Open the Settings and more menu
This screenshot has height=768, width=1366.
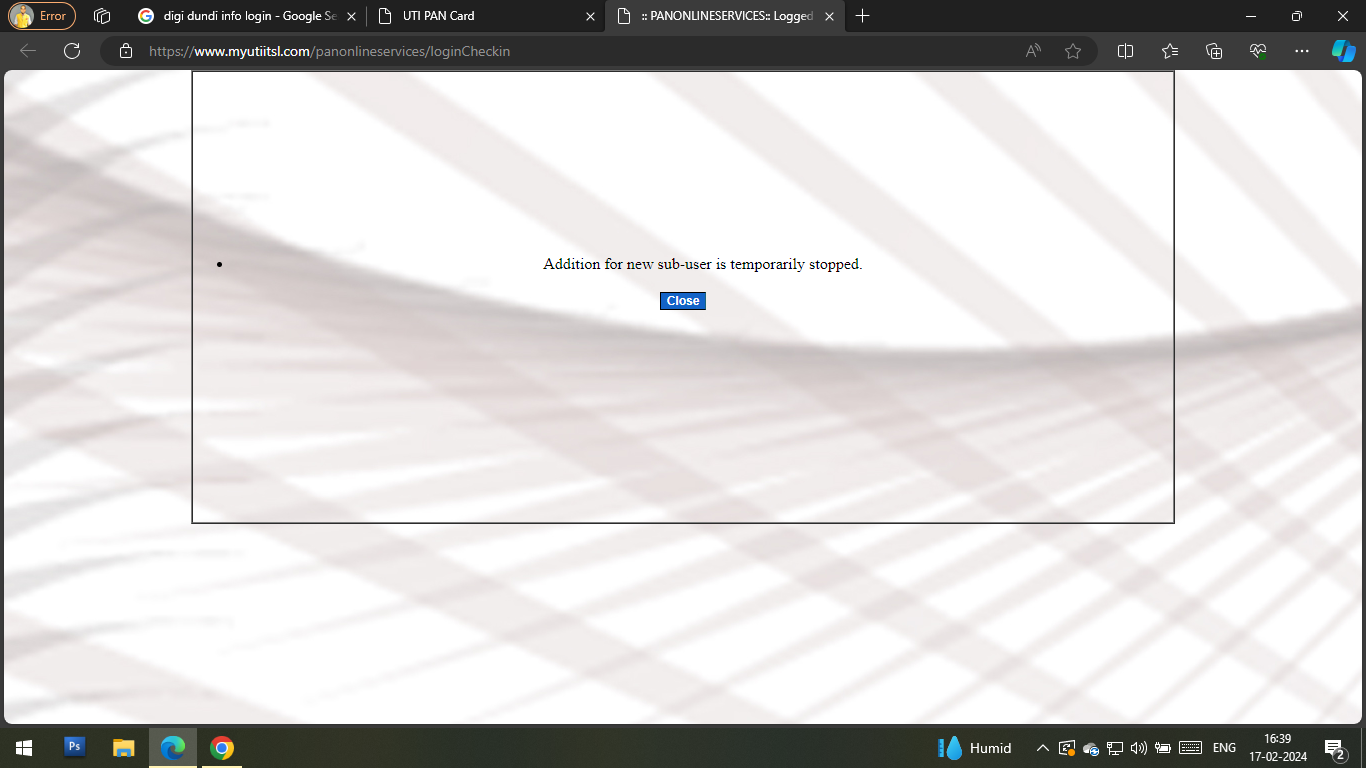(1301, 51)
